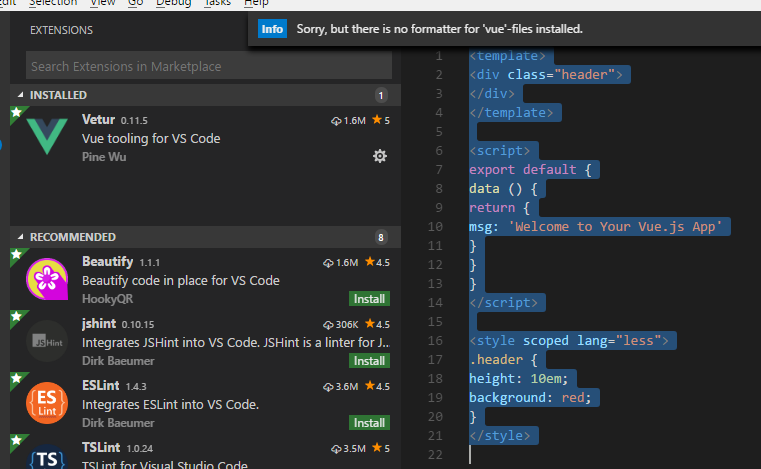Click code line 'export default {'

pyautogui.click(x=530, y=169)
